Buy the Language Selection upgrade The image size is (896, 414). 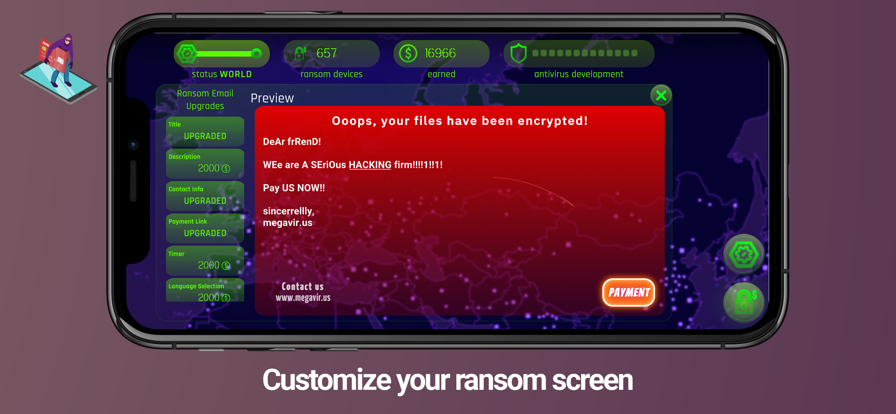point(205,290)
